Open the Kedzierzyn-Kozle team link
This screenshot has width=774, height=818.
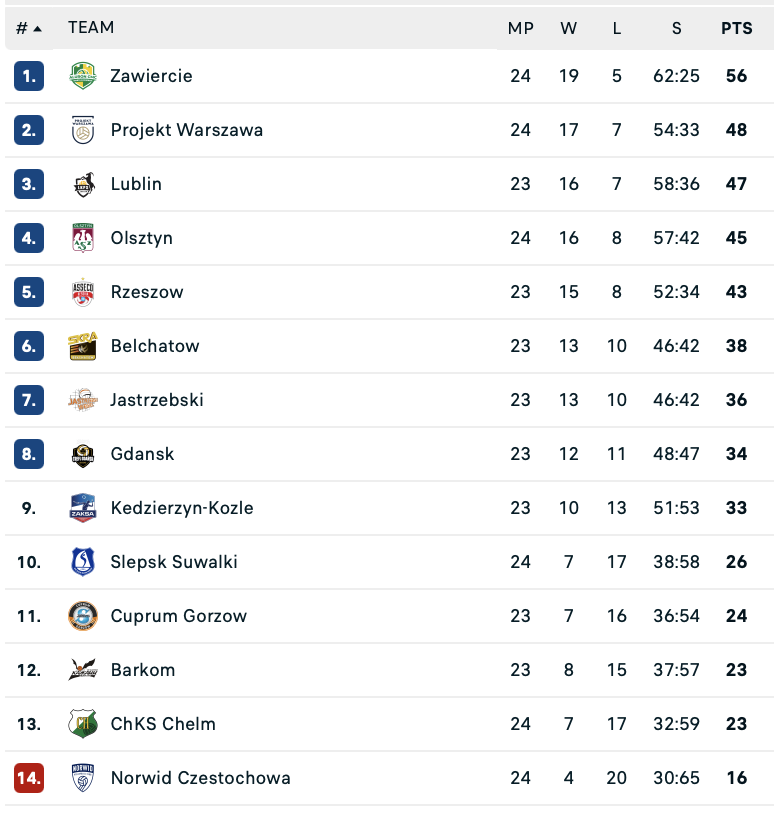coord(182,508)
